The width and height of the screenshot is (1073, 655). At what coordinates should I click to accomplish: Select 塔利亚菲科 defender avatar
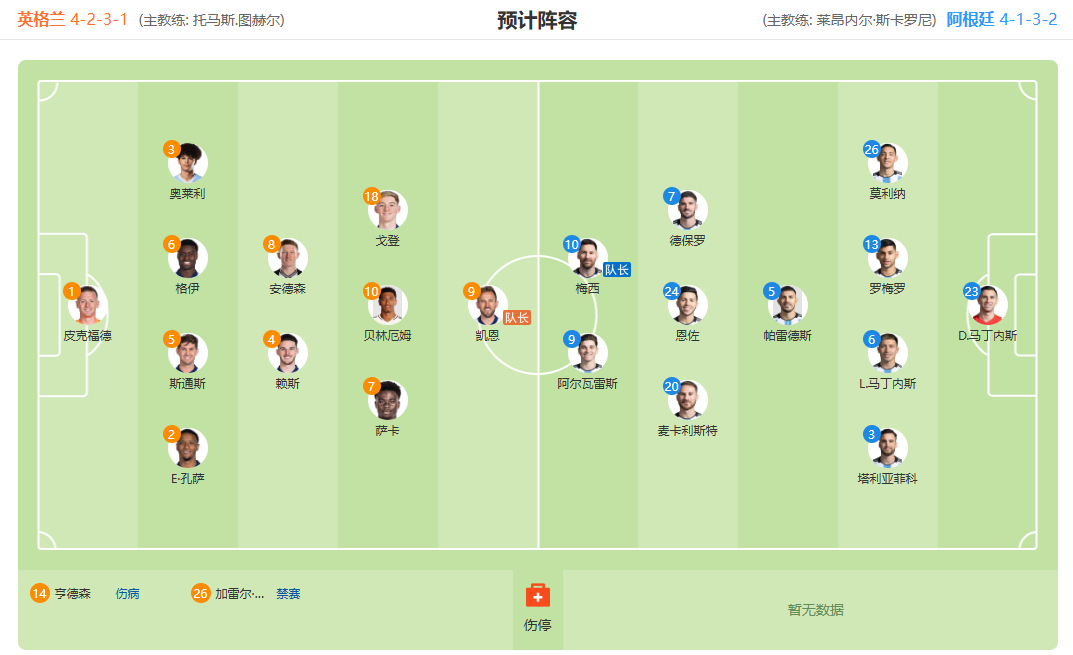[x=887, y=448]
